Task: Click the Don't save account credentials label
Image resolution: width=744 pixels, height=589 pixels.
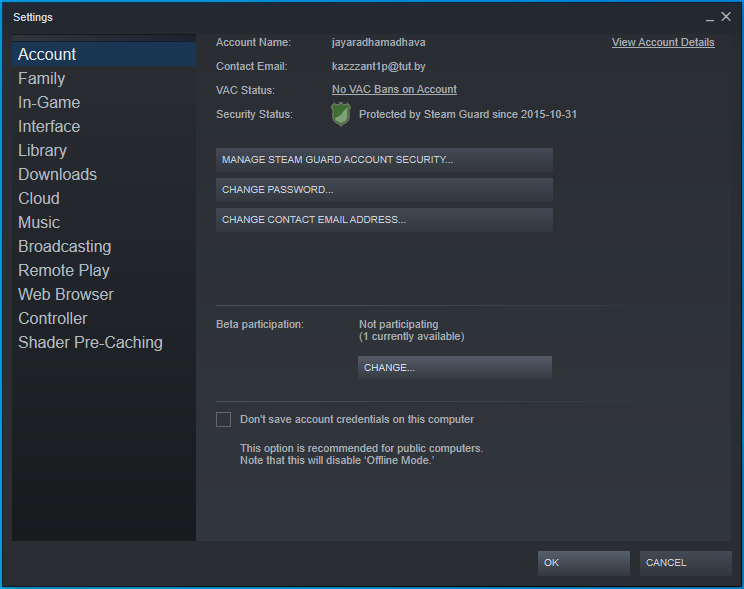Action: click(357, 420)
